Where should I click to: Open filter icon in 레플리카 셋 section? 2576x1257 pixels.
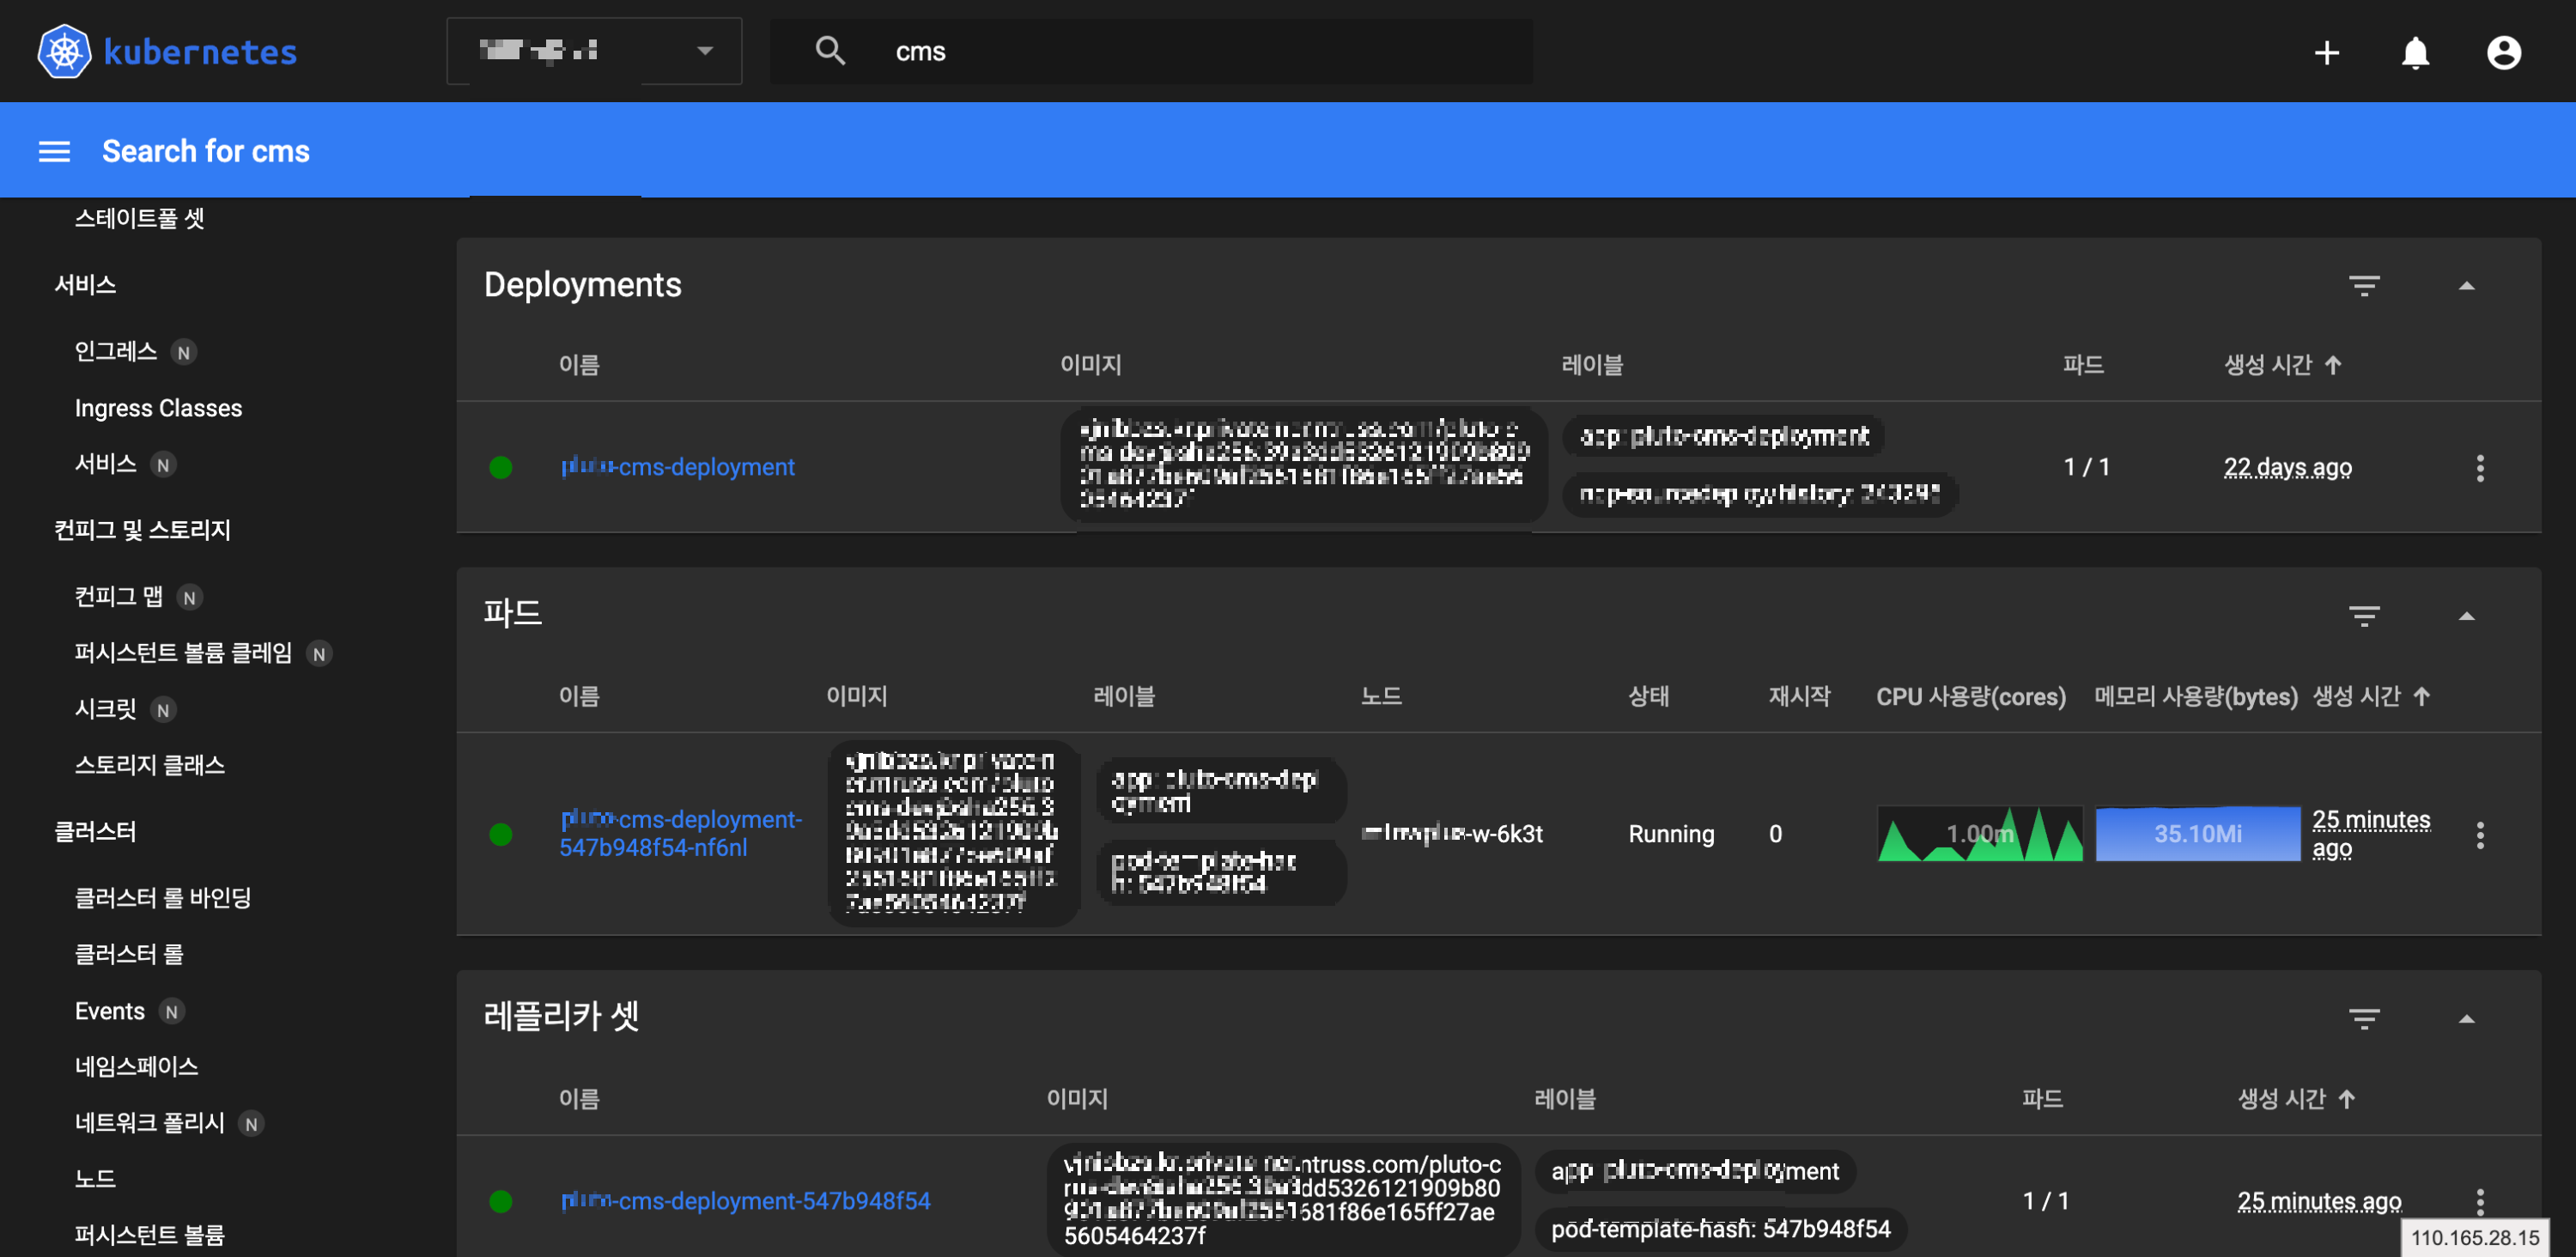click(x=2363, y=1019)
